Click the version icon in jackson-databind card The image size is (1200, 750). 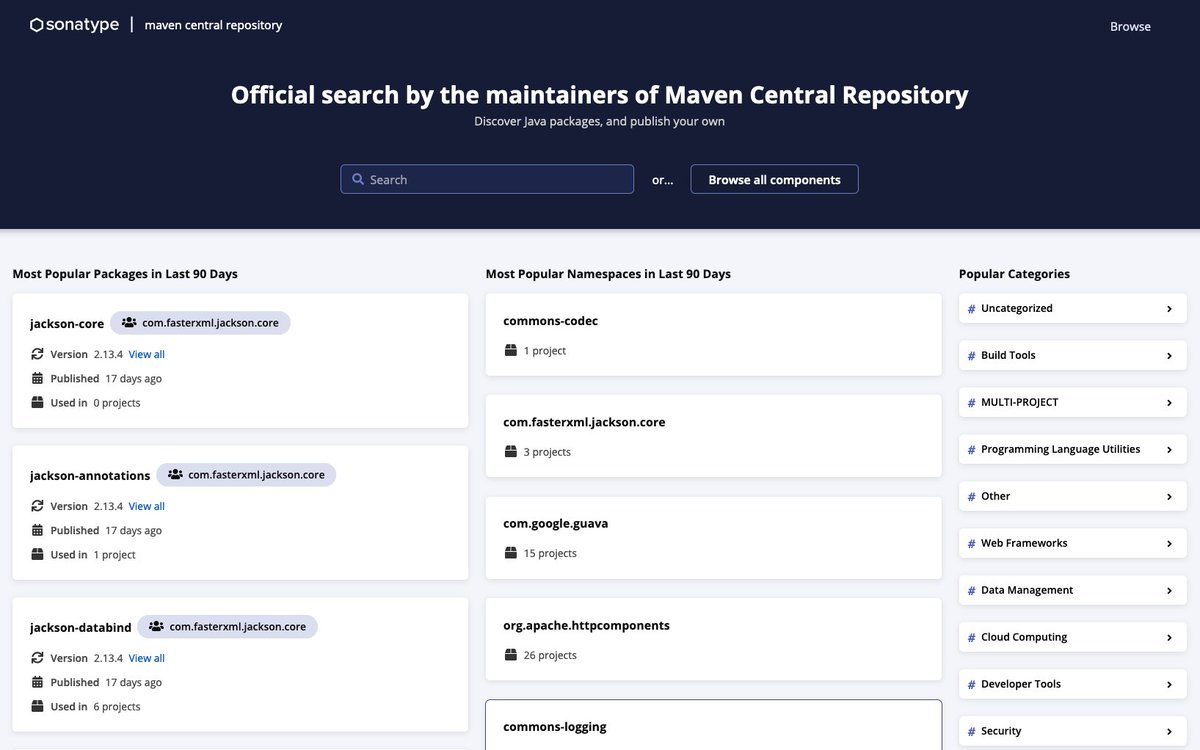tap(37, 658)
